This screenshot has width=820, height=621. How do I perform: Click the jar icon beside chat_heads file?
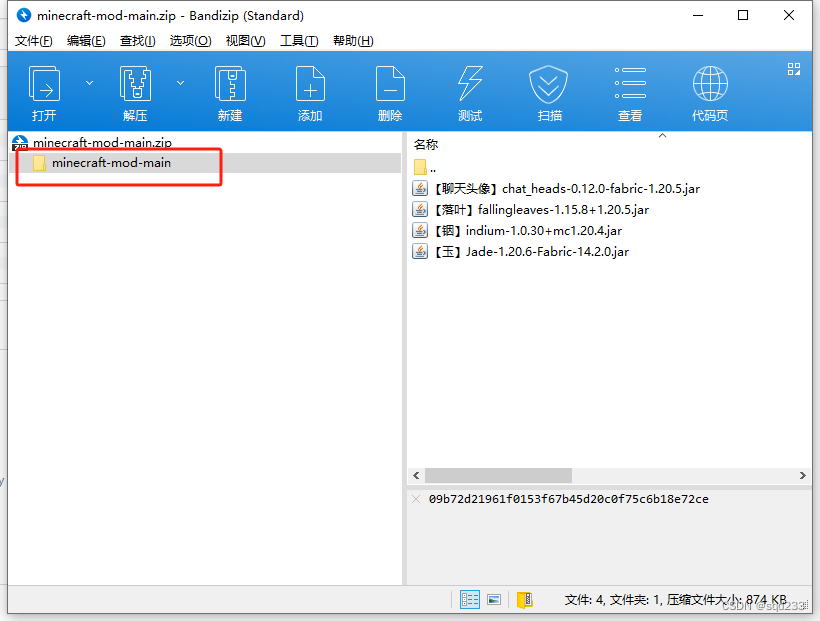[420, 188]
